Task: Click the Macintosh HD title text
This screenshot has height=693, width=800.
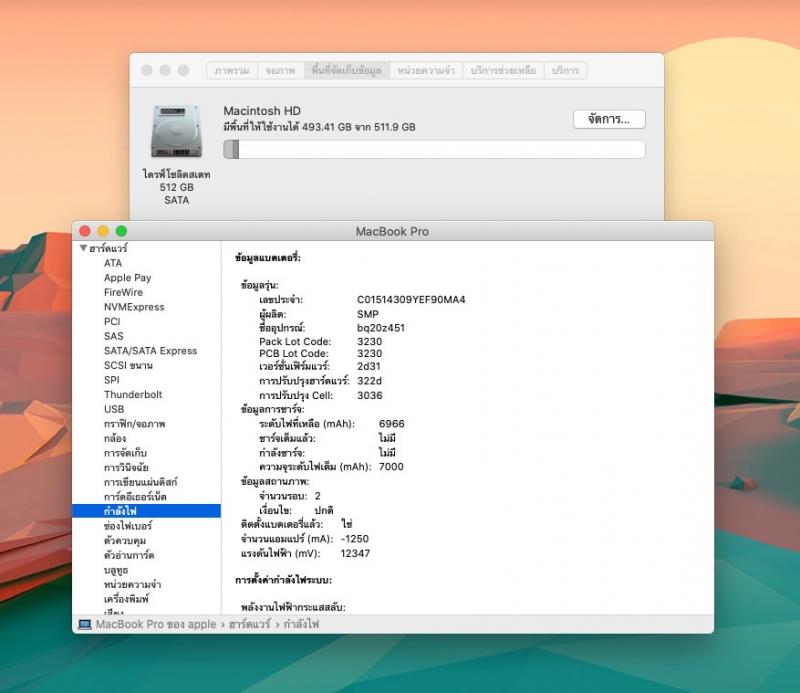Action: [x=262, y=111]
